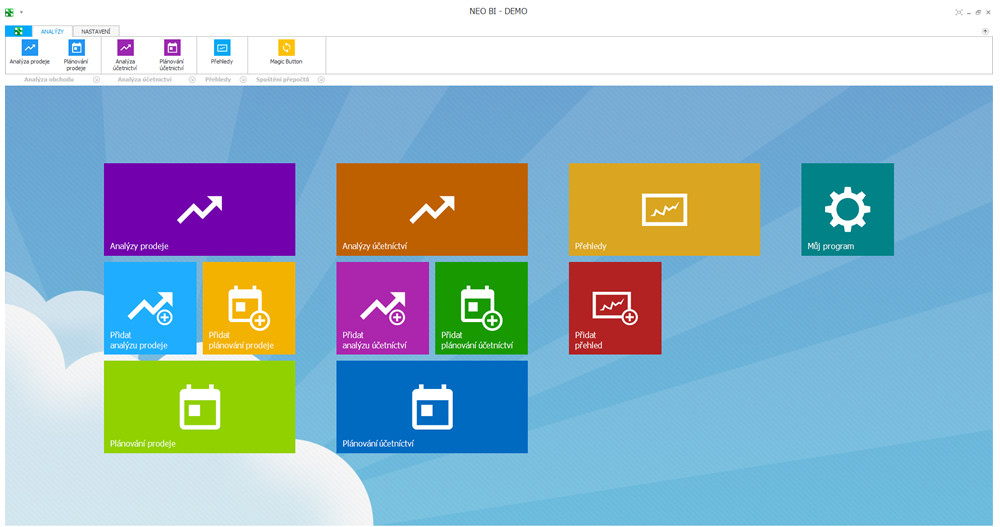Image resolution: width=1000 pixels, height=527 pixels.
Task: Click the Přidat analýzu prodeje tile
Action: pos(150,308)
